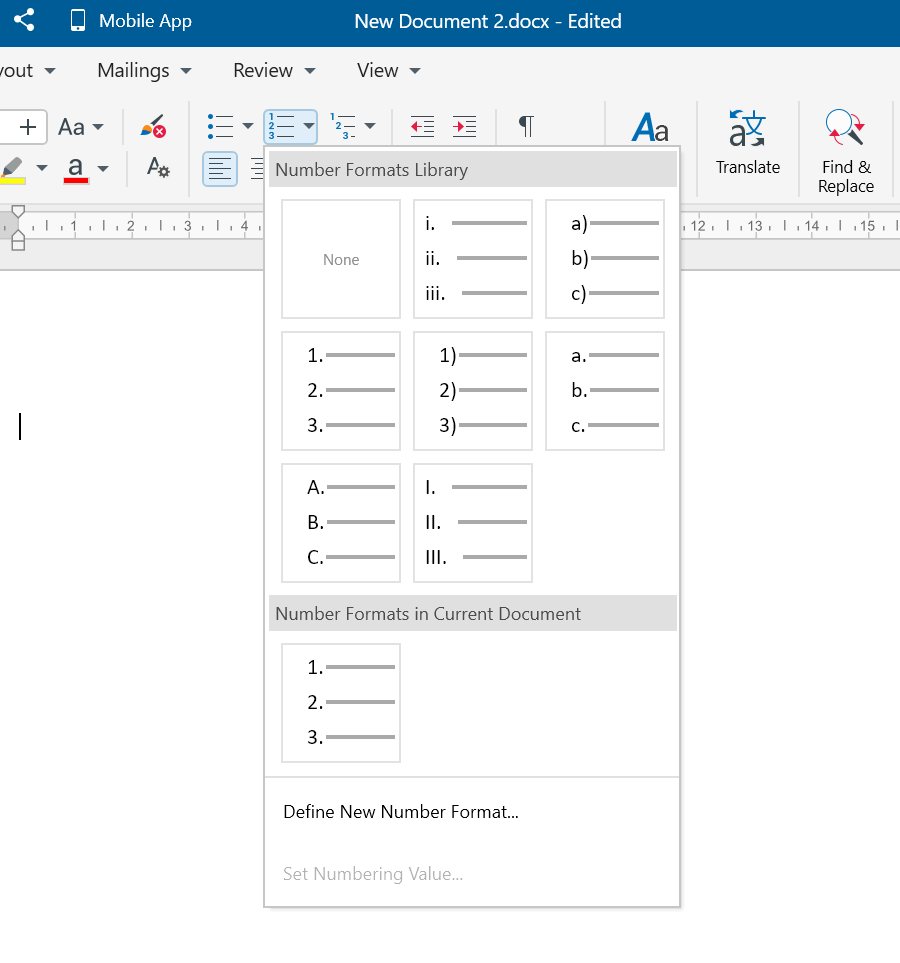Expand the bullet list dropdown arrow
The width and height of the screenshot is (900, 963).
point(248,127)
